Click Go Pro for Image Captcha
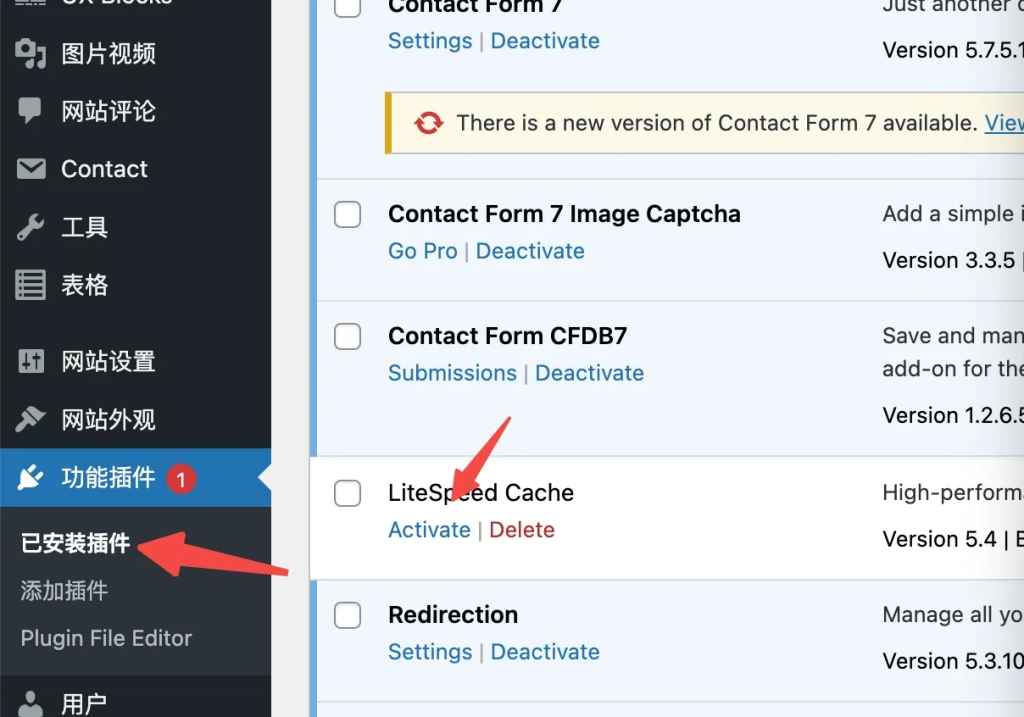The width and height of the screenshot is (1024, 717). 423,251
